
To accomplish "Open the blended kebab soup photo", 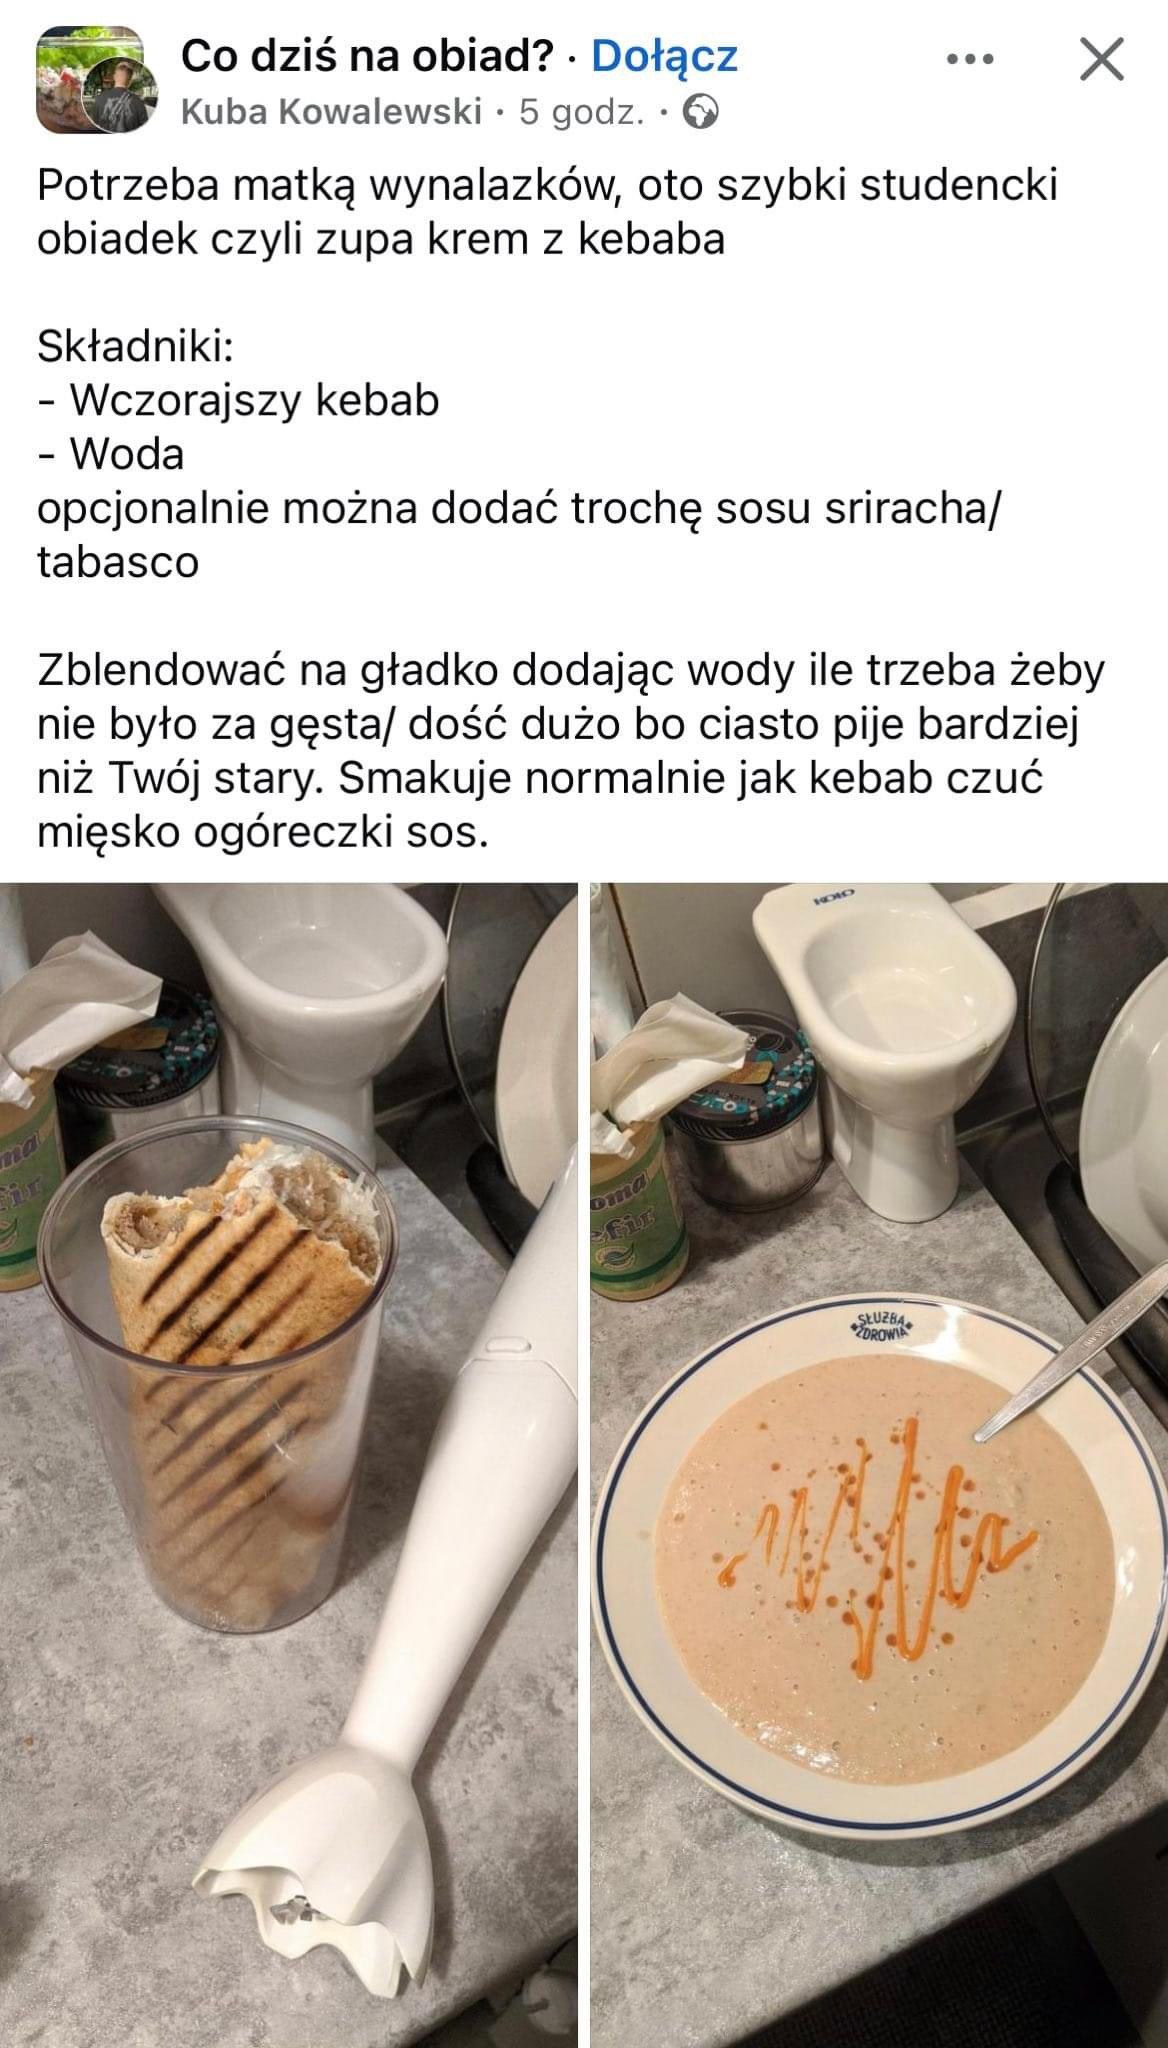I will coord(879,1465).
